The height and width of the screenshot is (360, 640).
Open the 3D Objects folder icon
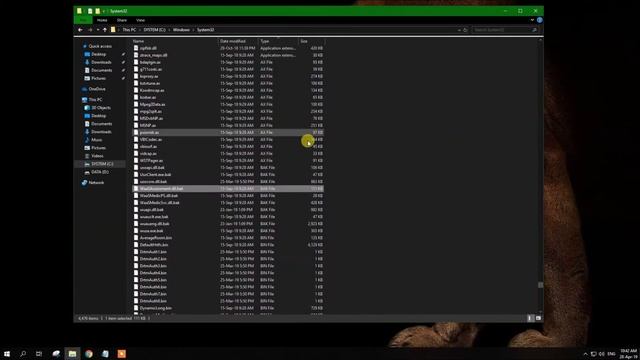click(87, 108)
